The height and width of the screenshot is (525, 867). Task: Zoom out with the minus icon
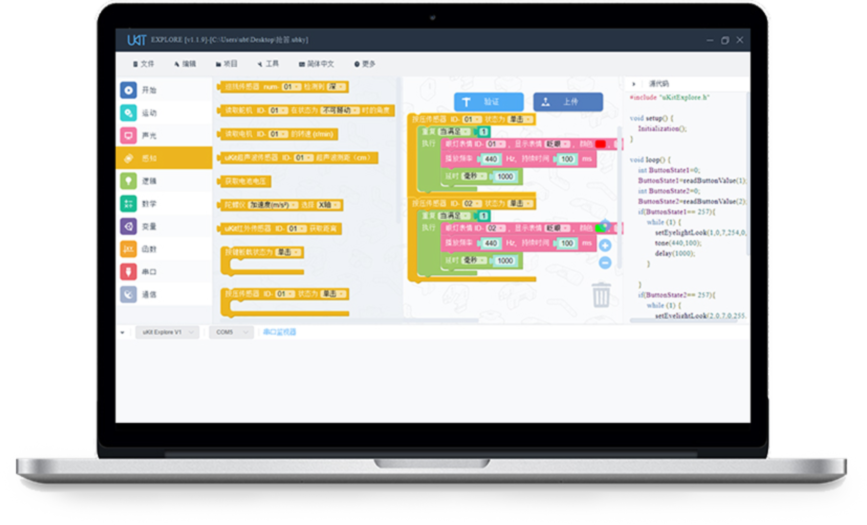point(605,263)
